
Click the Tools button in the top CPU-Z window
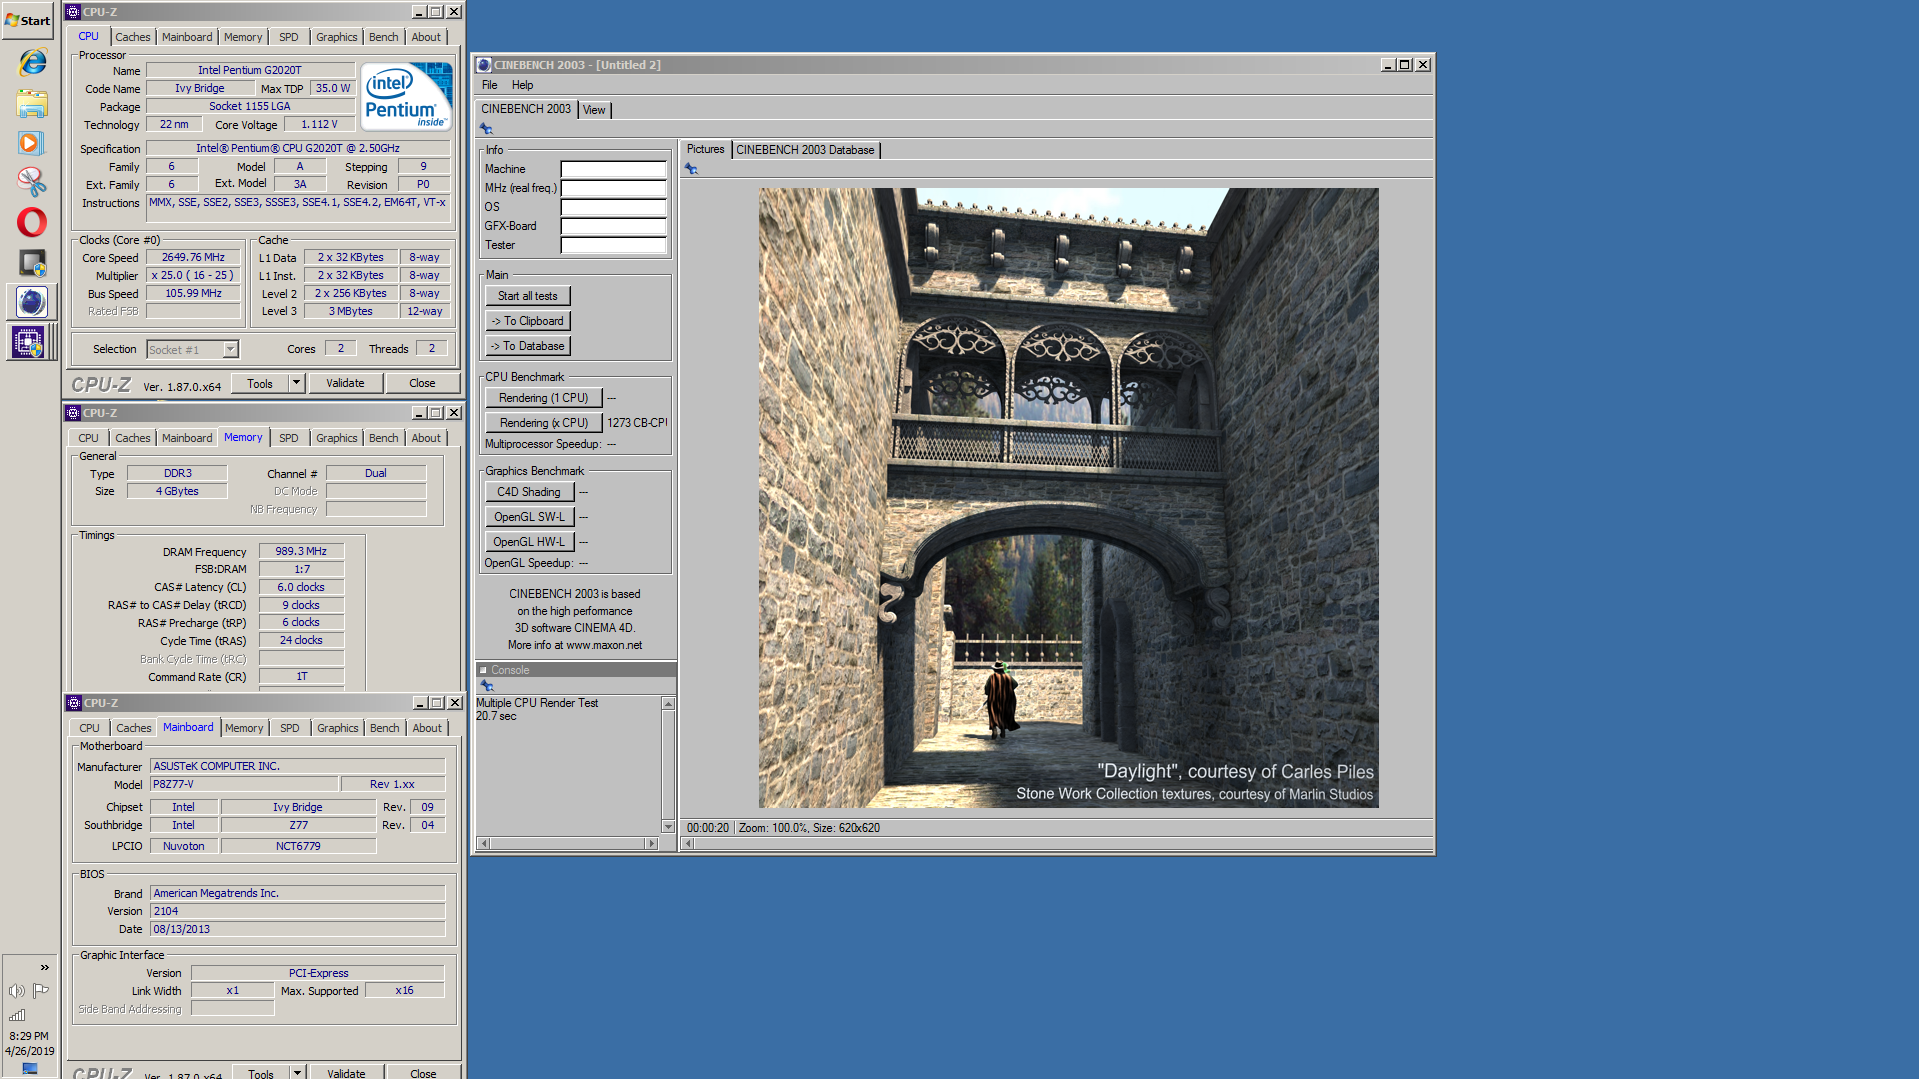tap(260, 383)
